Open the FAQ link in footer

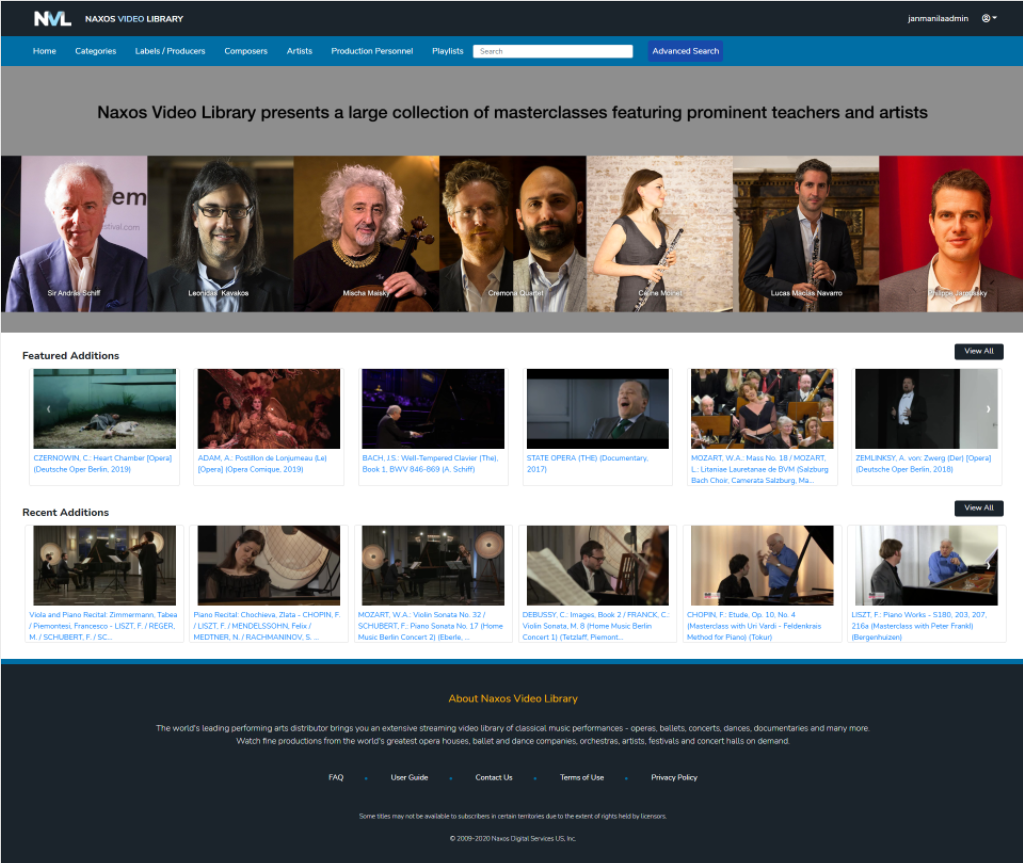tap(335, 777)
